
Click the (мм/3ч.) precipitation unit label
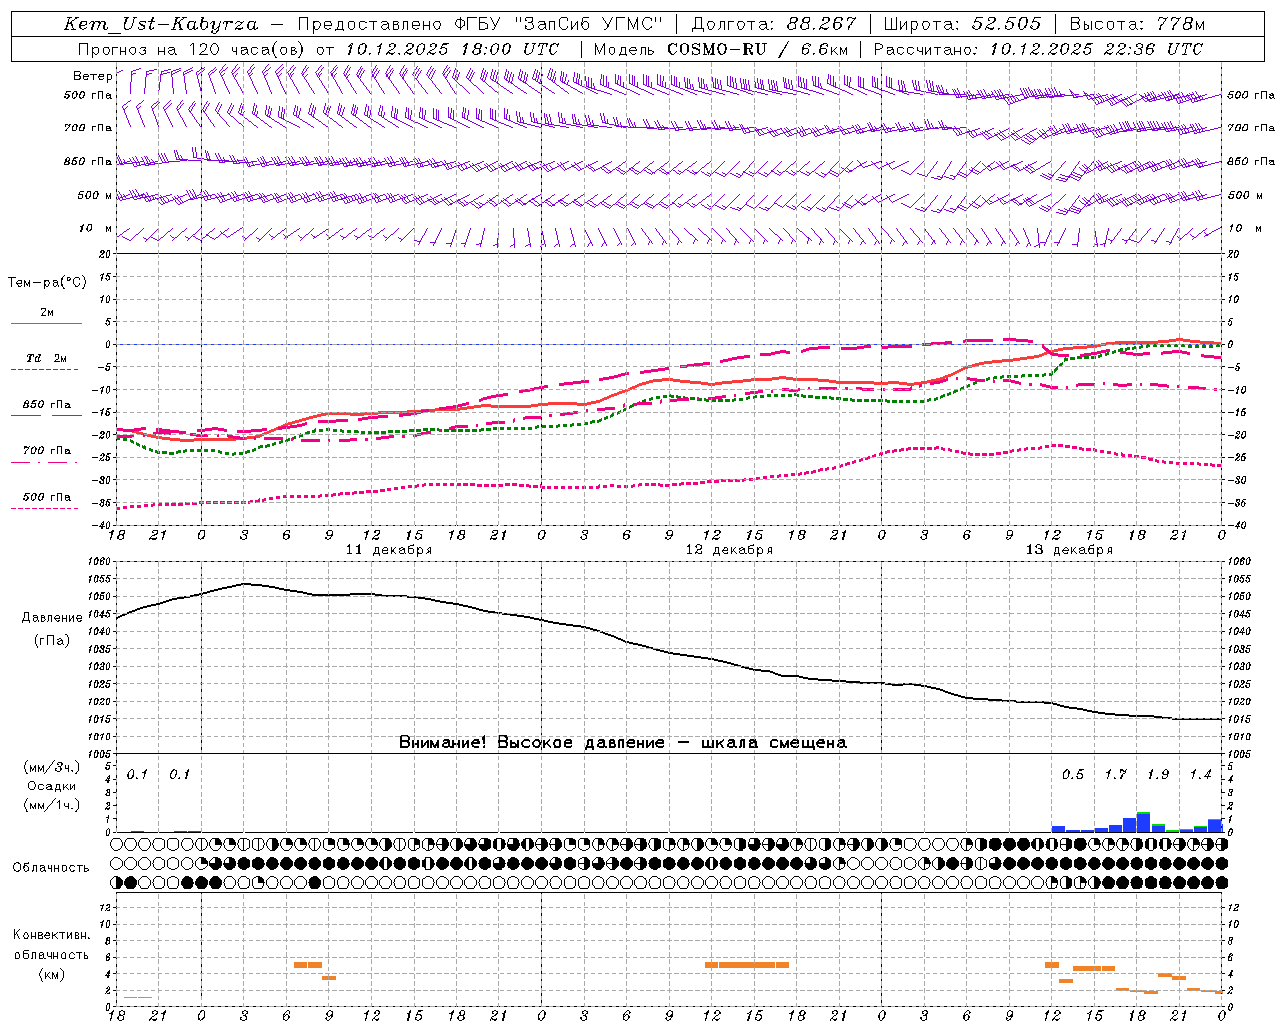[51, 768]
